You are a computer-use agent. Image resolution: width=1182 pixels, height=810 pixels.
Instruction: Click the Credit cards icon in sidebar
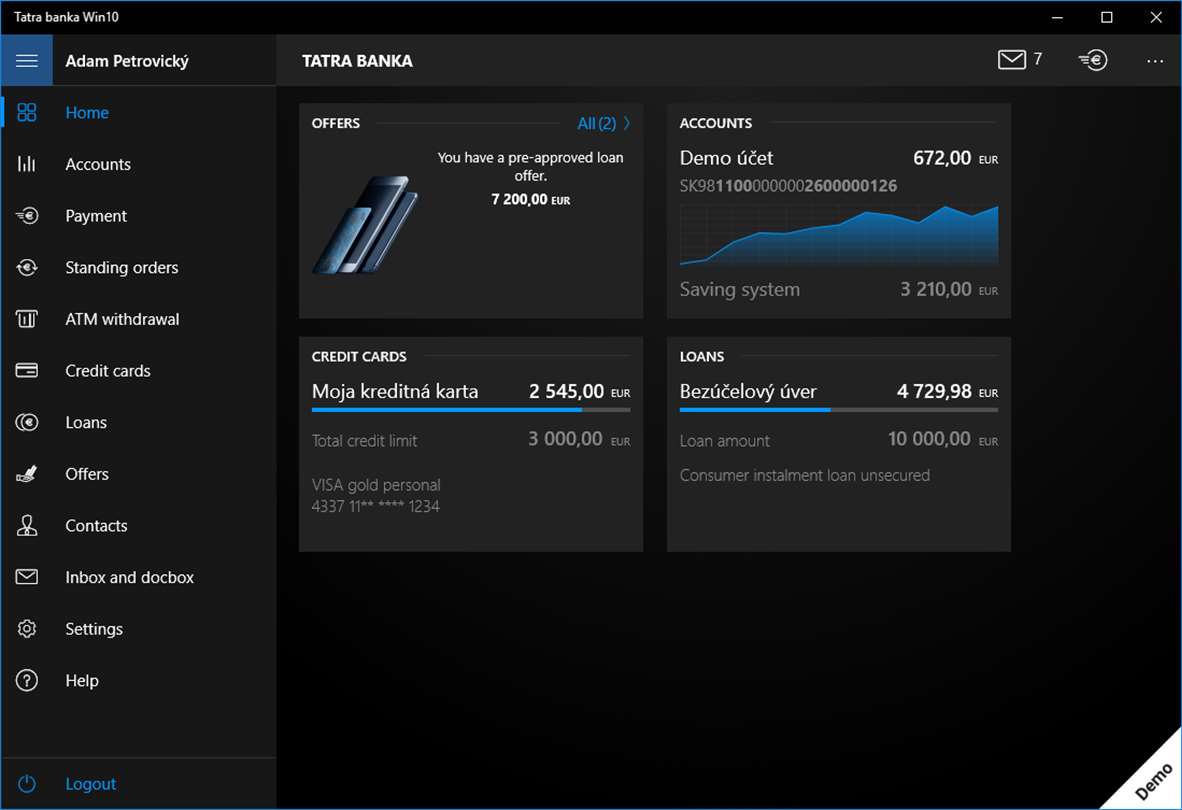26,371
